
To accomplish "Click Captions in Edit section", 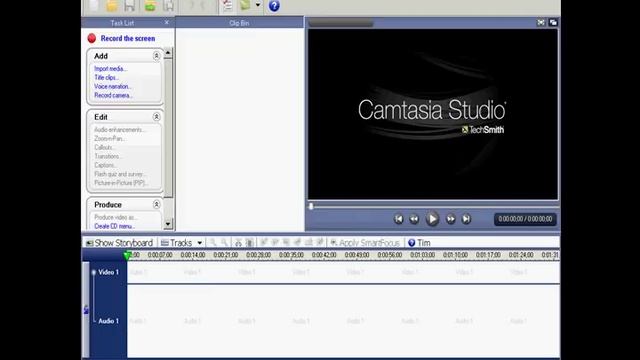I will pos(105,165).
